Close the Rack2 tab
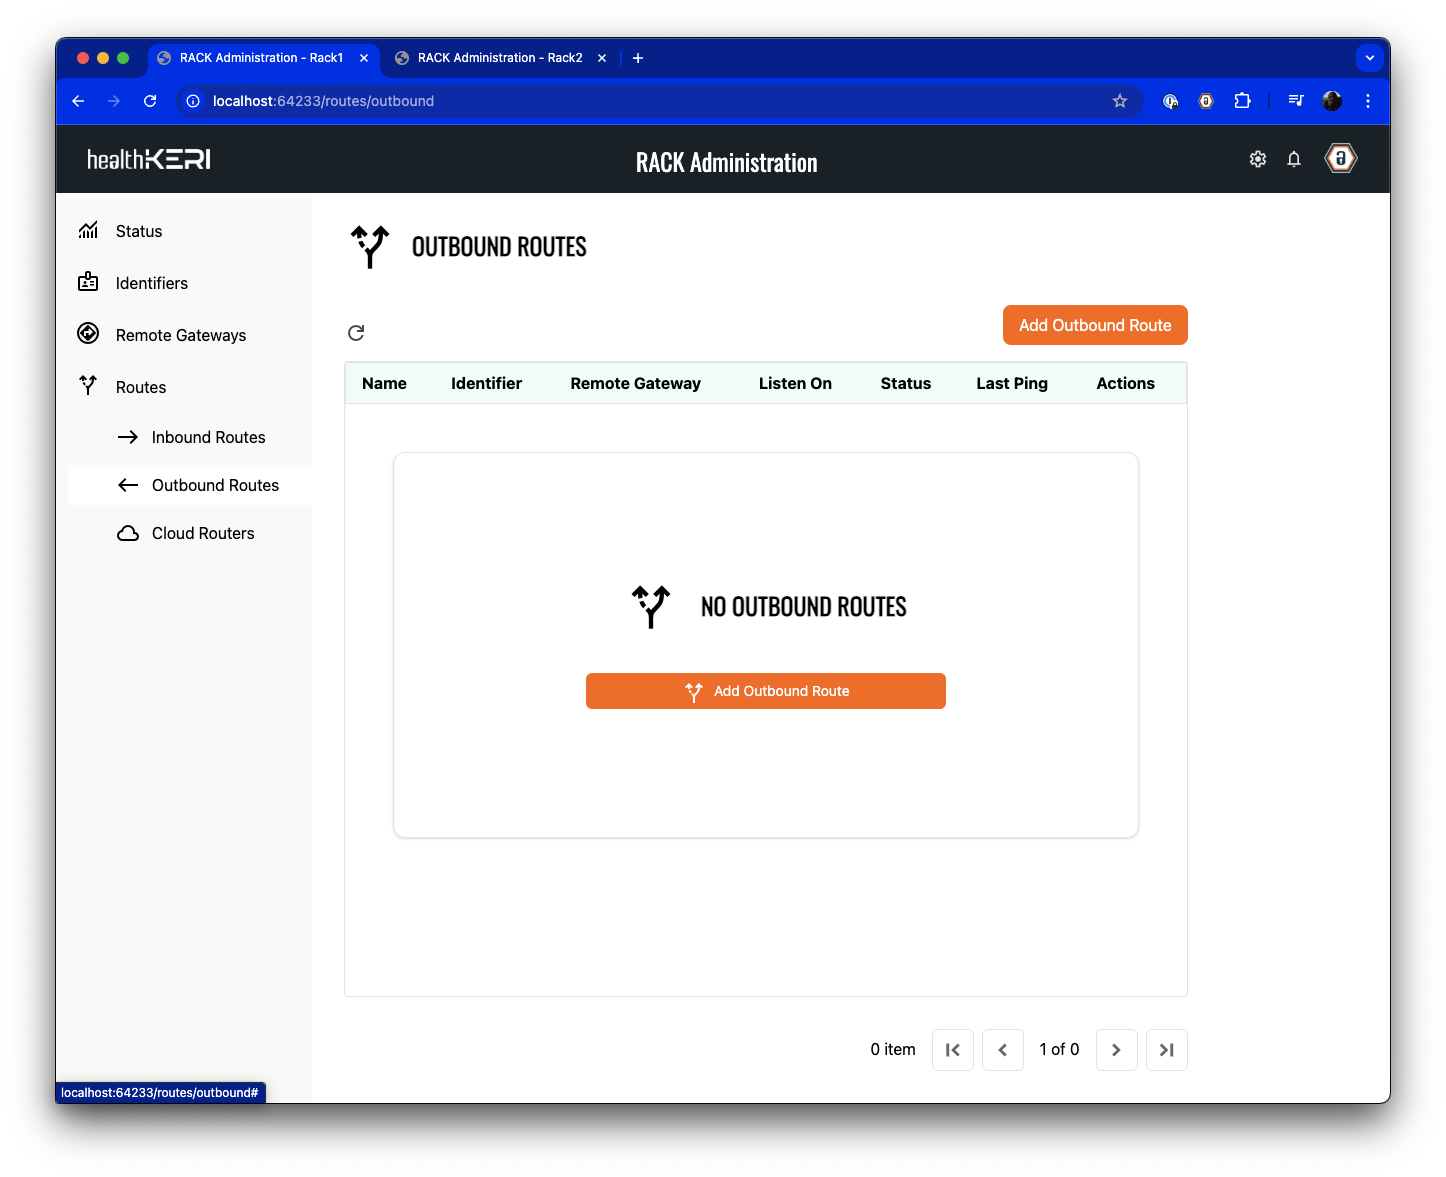 (602, 58)
